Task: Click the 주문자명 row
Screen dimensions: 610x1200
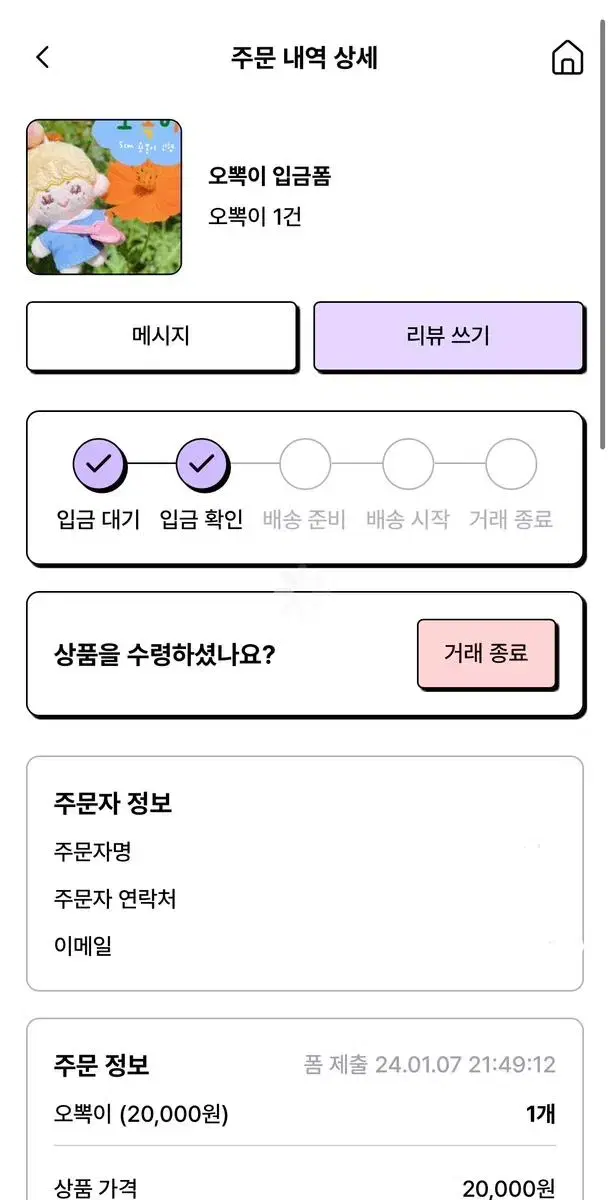Action: click(304, 852)
